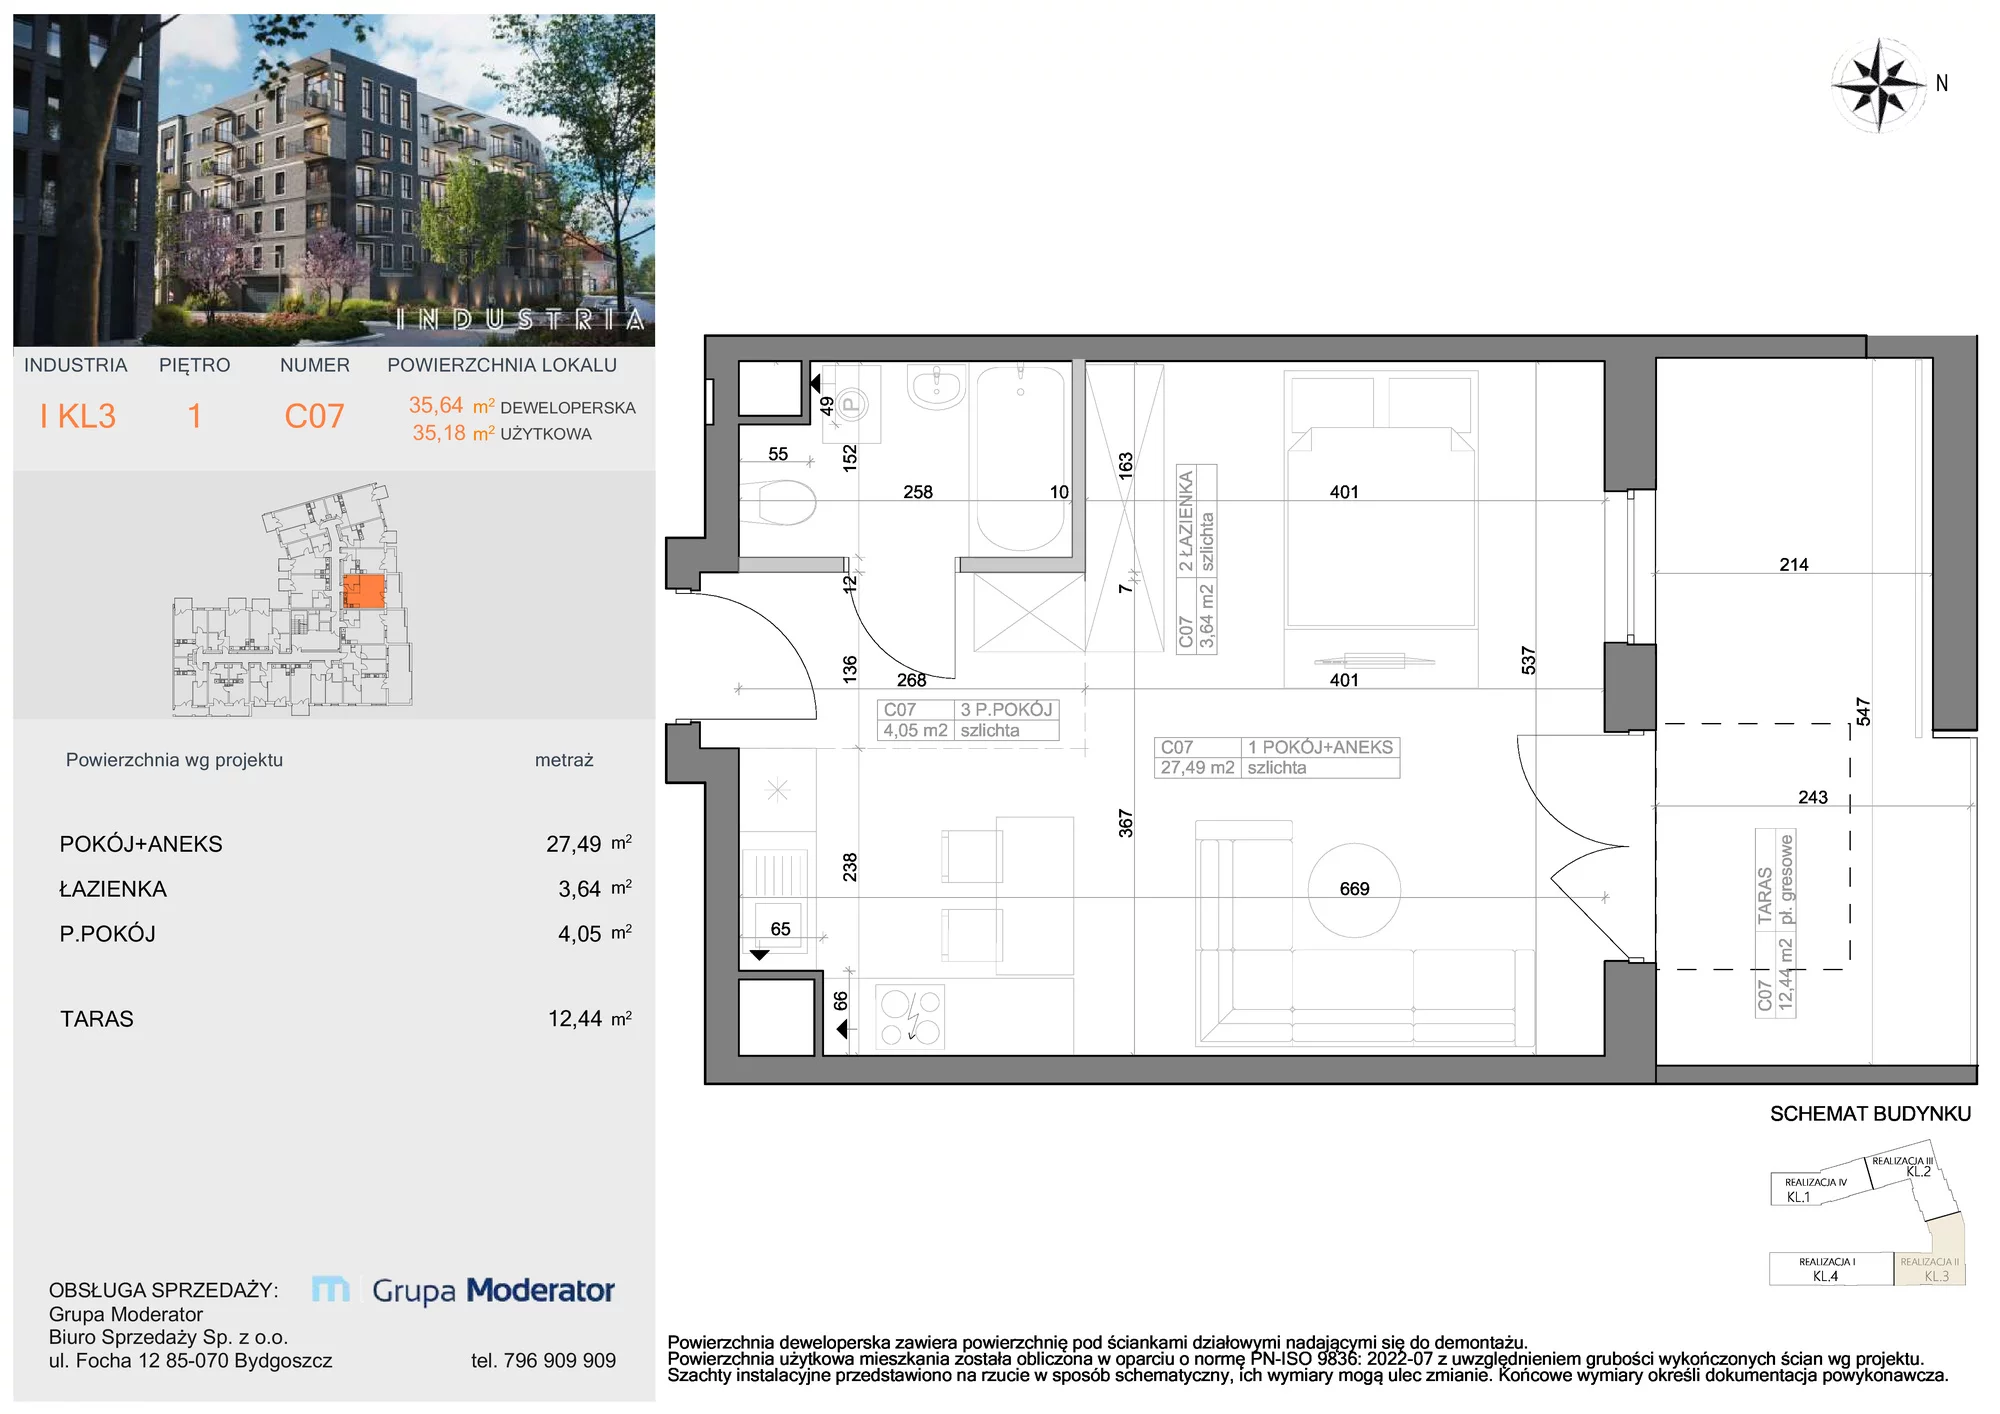Image resolution: width=2000 pixels, height=1414 pixels.
Task: Click the 'POKÓJ+ANEKS' row in area table
Action: pos(345,844)
